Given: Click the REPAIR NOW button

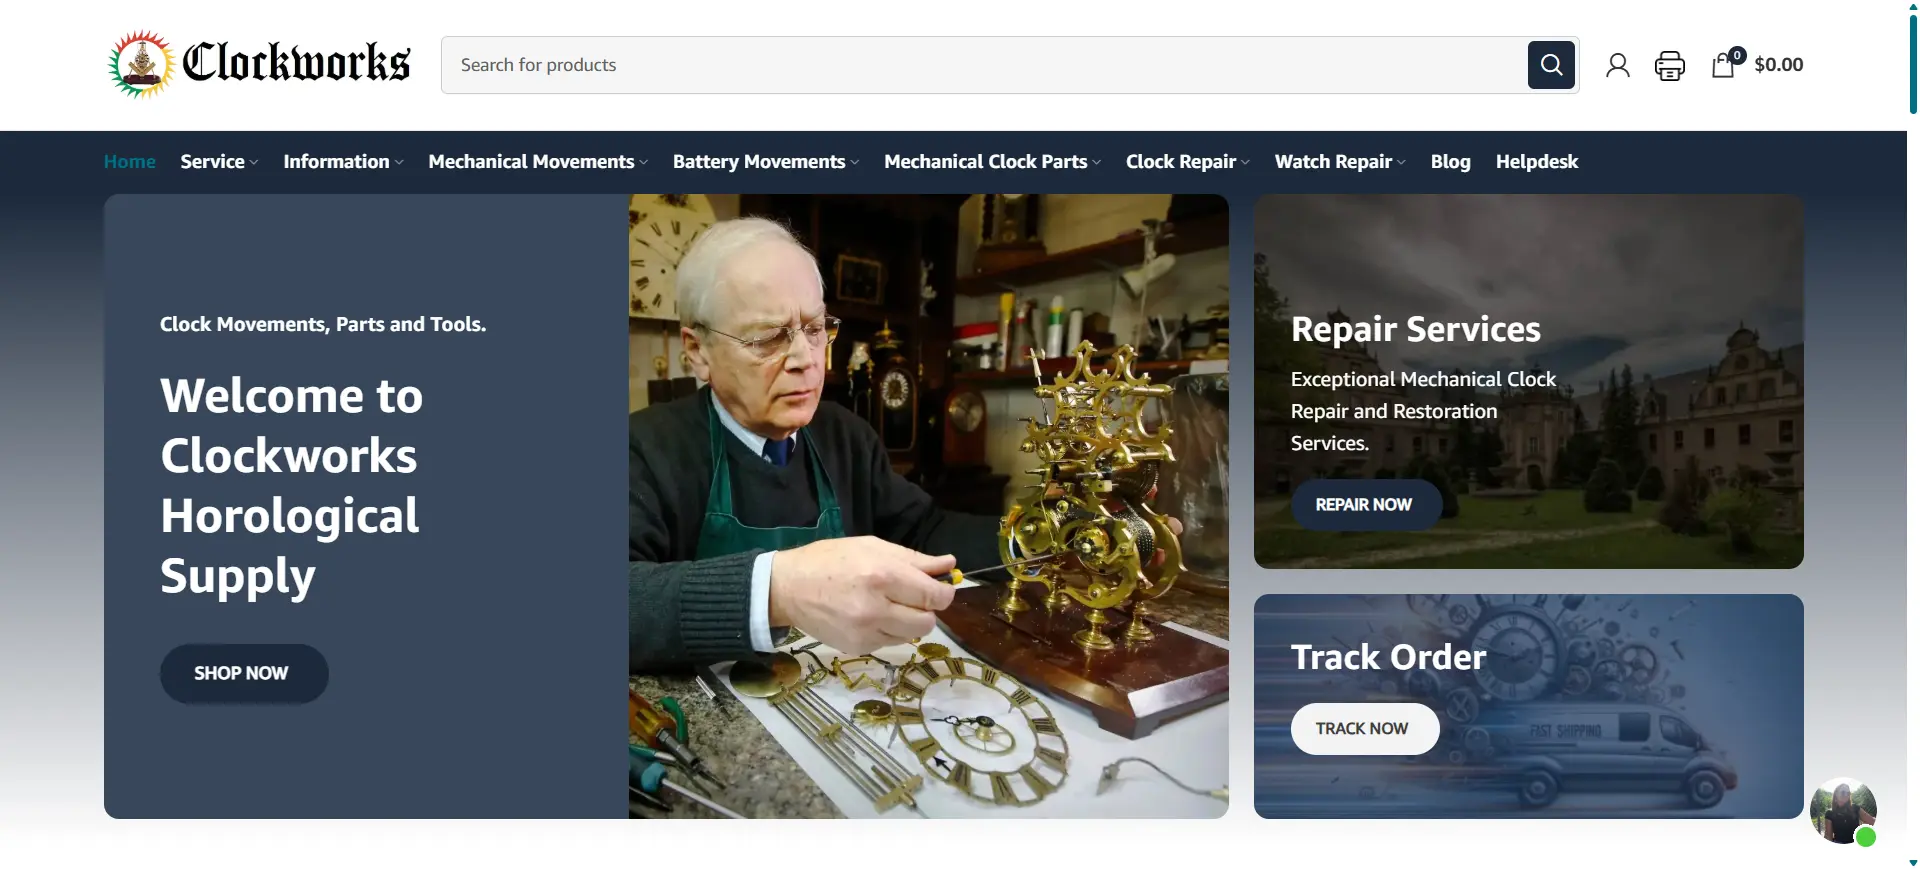Looking at the screenshot, I should click(1365, 505).
